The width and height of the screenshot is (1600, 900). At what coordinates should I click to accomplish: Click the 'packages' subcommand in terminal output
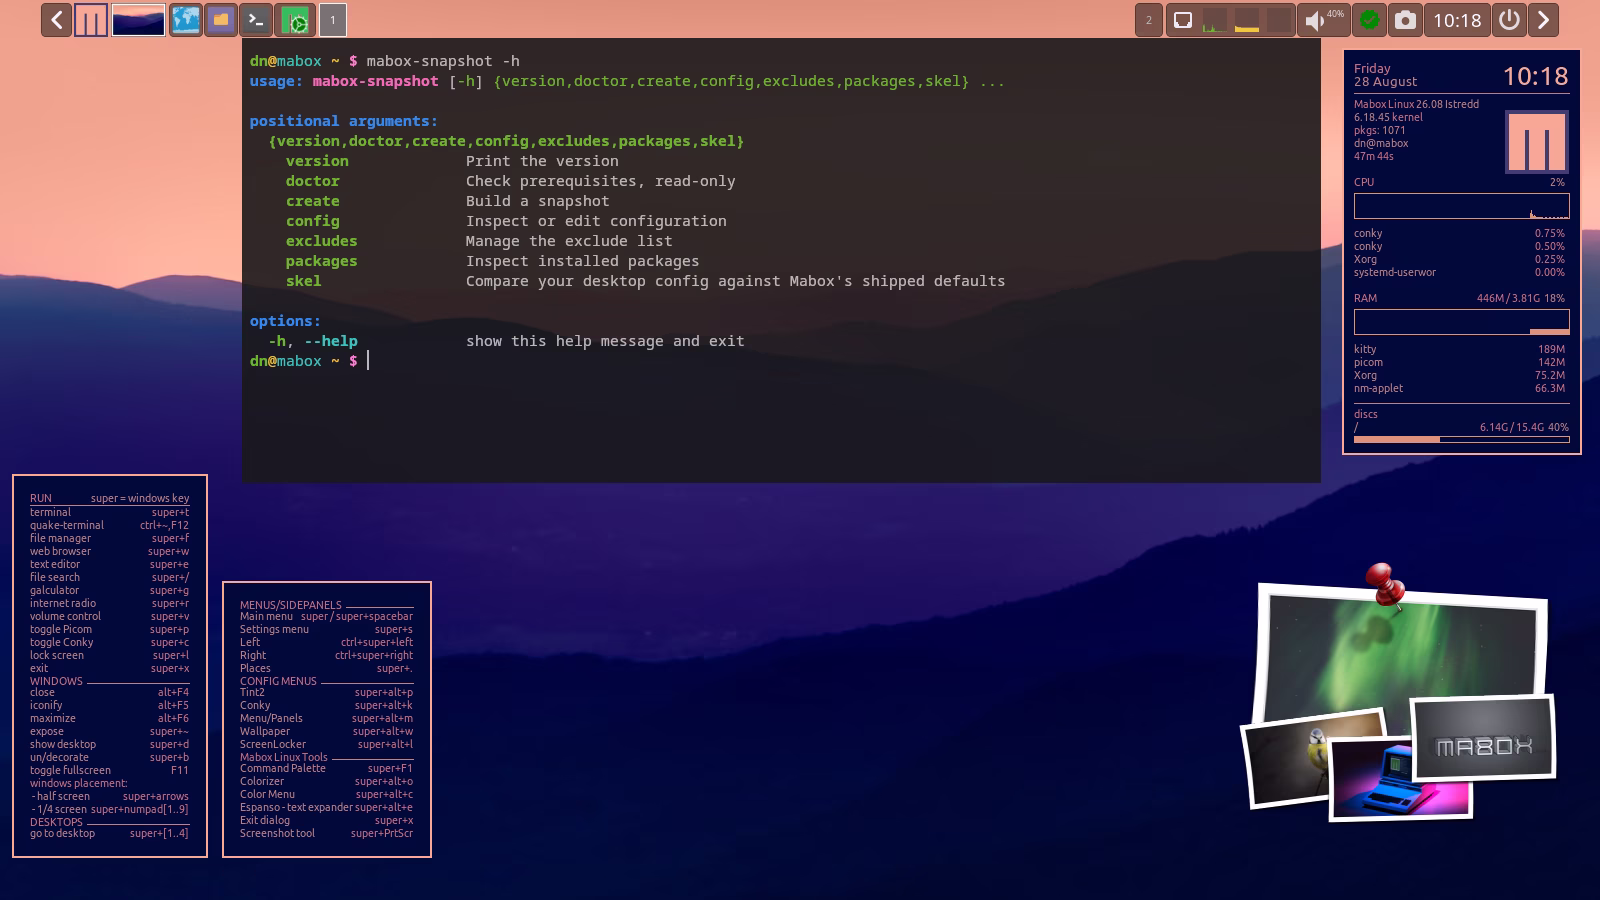click(x=321, y=261)
